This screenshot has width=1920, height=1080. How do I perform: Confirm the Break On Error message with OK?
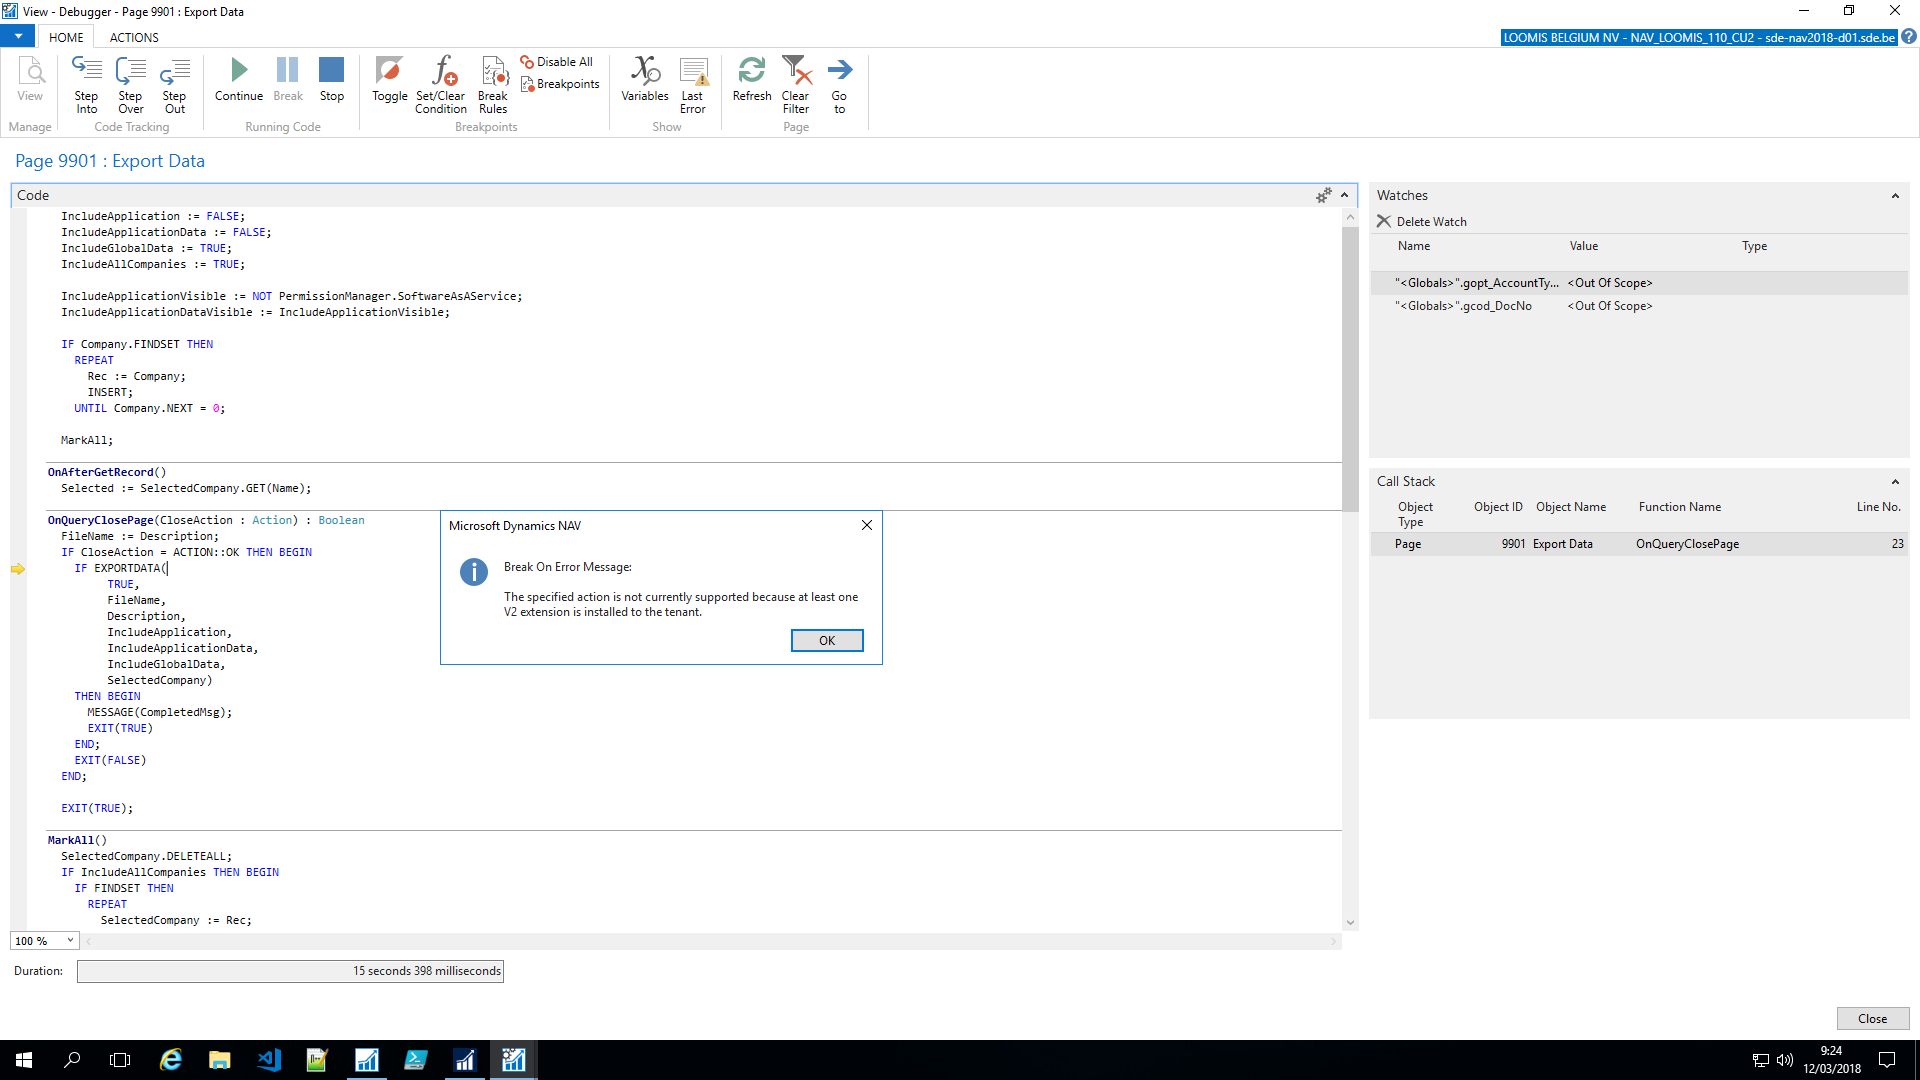[827, 640]
